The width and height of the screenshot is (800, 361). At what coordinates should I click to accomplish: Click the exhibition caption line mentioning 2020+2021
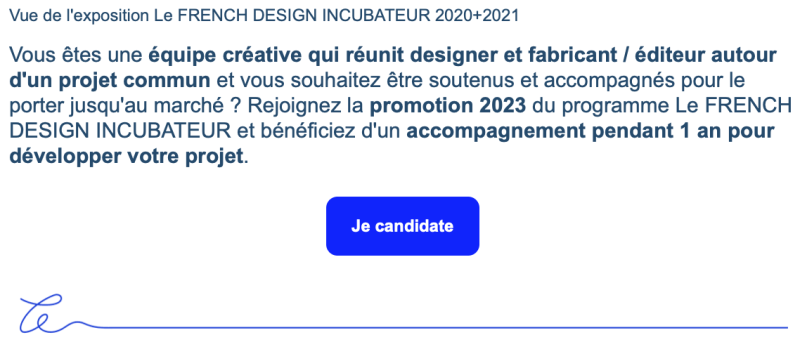pos(264,16)
